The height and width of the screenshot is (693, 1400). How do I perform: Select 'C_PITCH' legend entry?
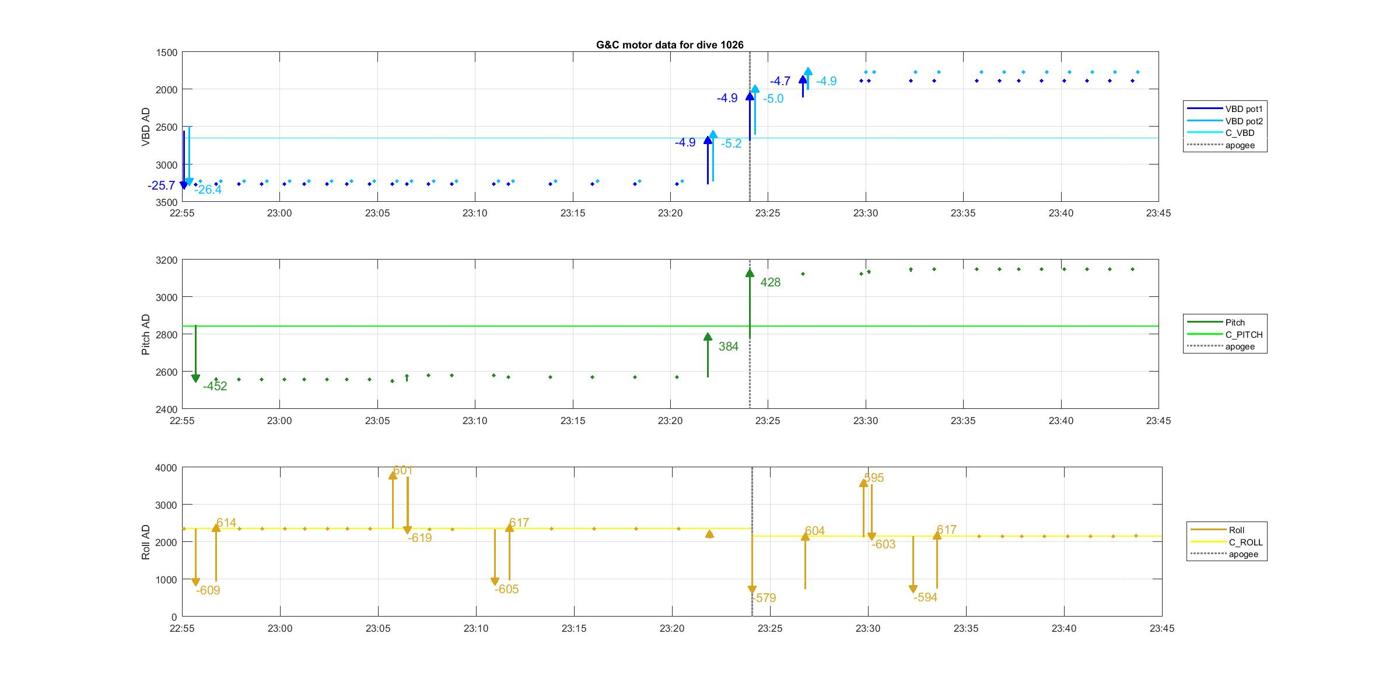click(1225, 335)
